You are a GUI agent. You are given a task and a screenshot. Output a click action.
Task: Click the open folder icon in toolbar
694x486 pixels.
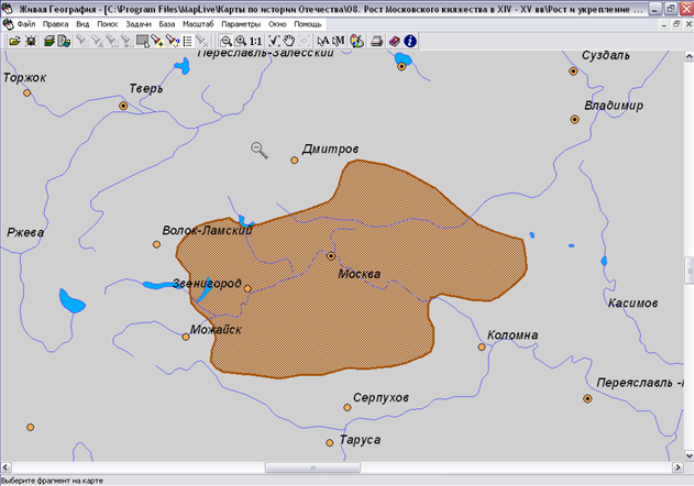click(15, 41)
